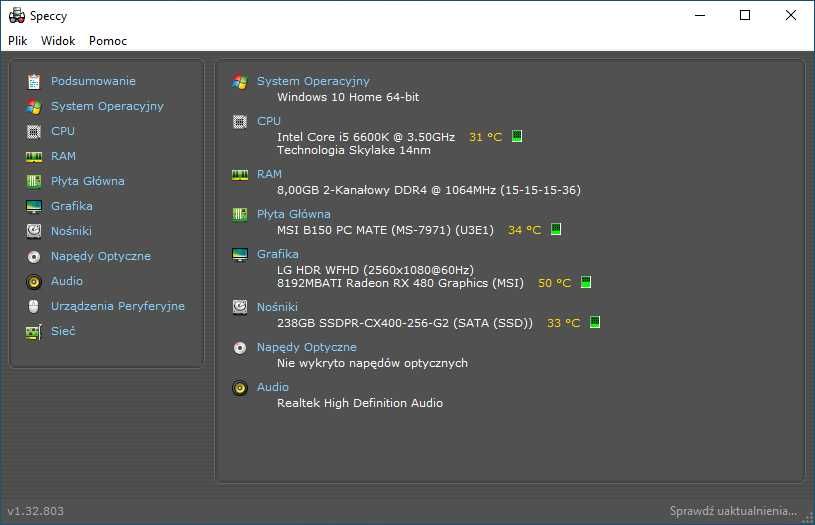Viewport: 815px width, 525px height.
Task: Open the Widok menu
Action: coord(58,41)
